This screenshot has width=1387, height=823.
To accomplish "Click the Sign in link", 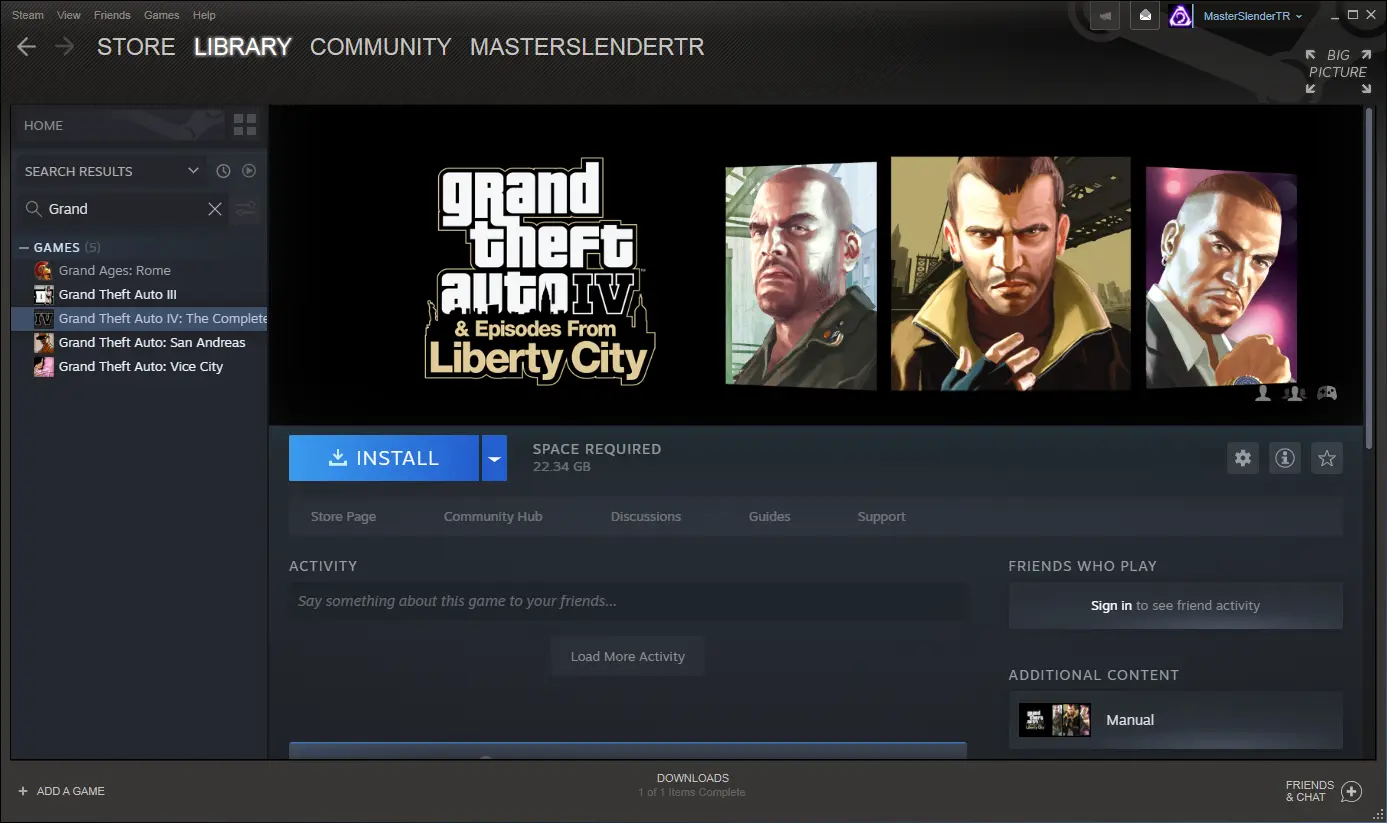I will tap(1111, 605).
